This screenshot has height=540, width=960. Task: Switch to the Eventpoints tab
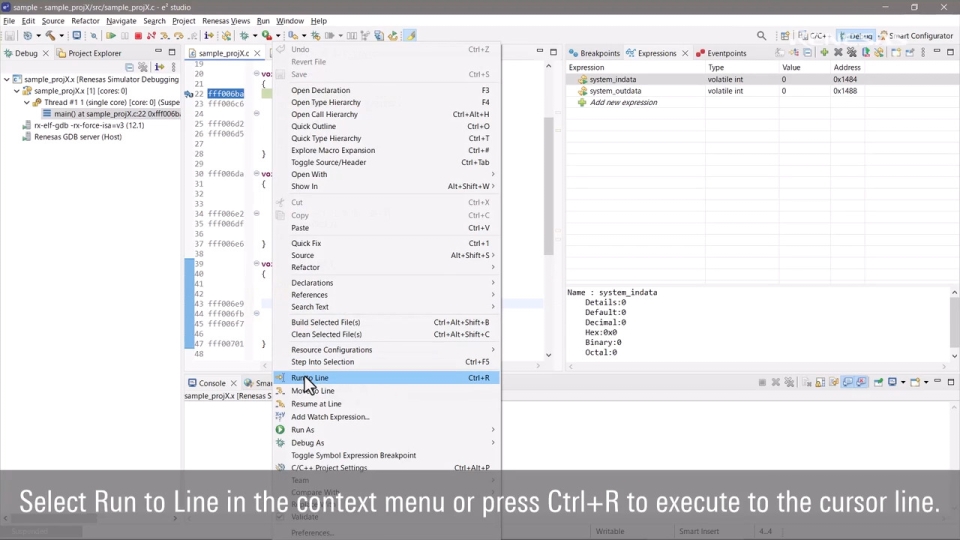(721, 53)
